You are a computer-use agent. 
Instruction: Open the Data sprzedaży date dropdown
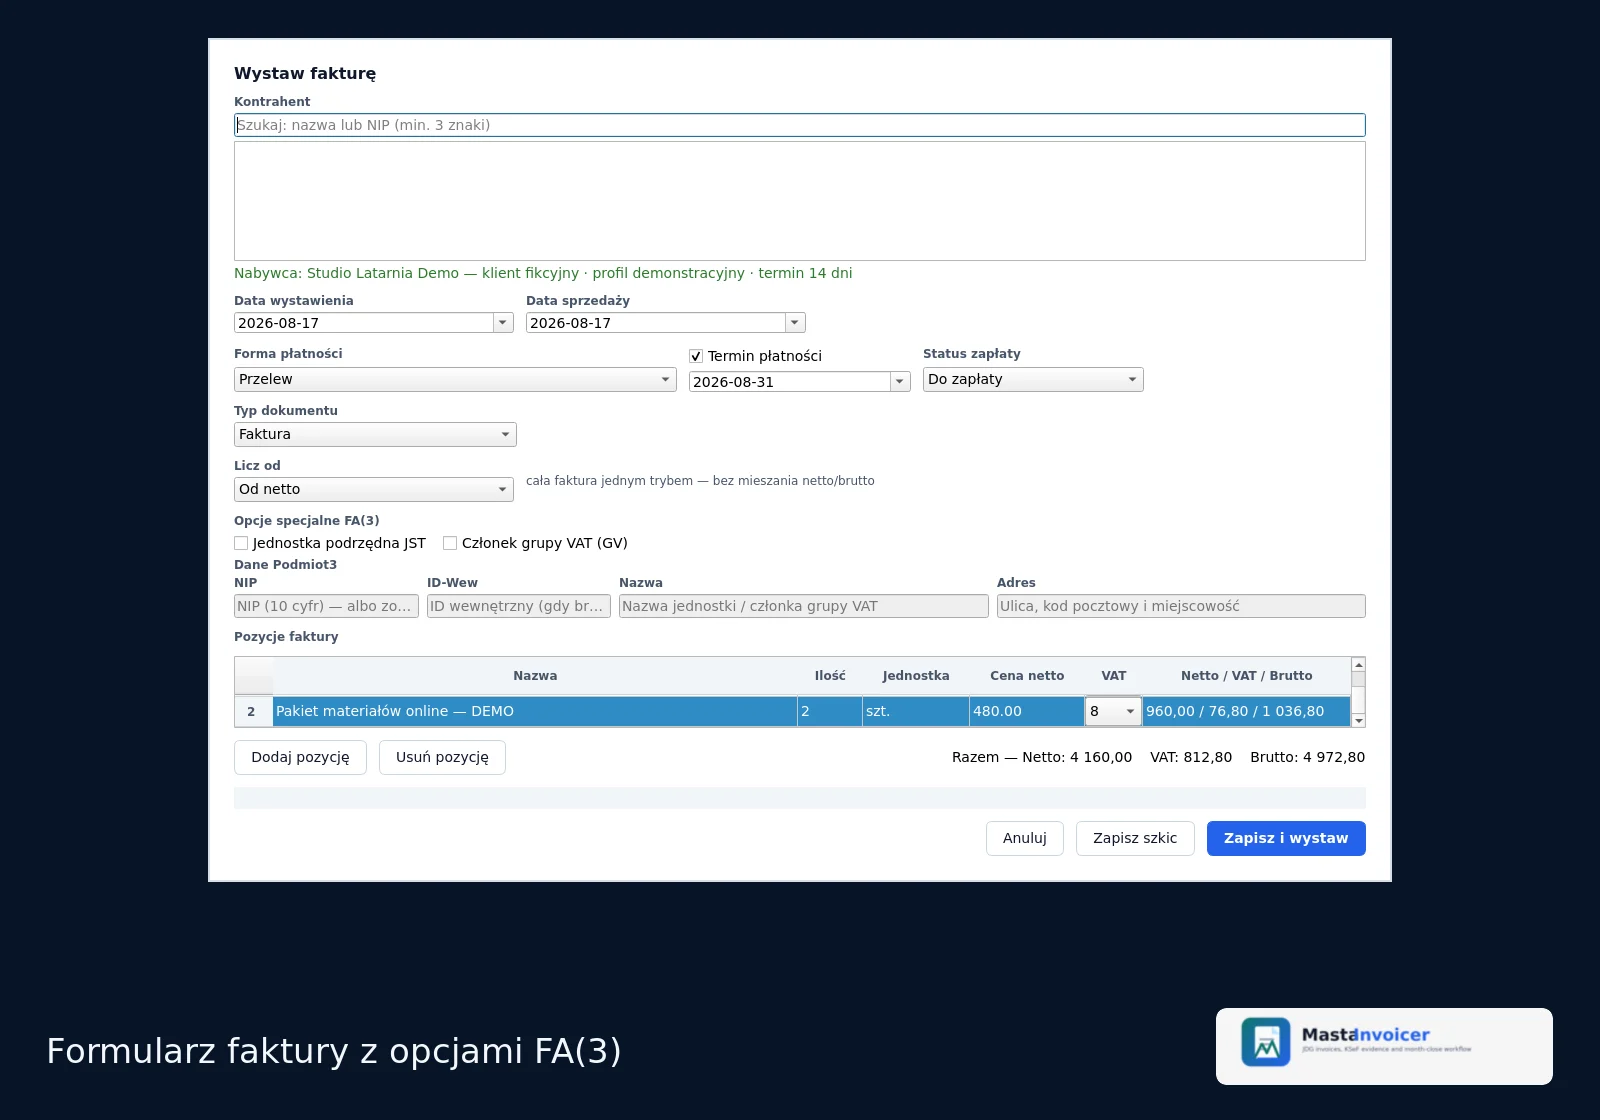(795, 323)
